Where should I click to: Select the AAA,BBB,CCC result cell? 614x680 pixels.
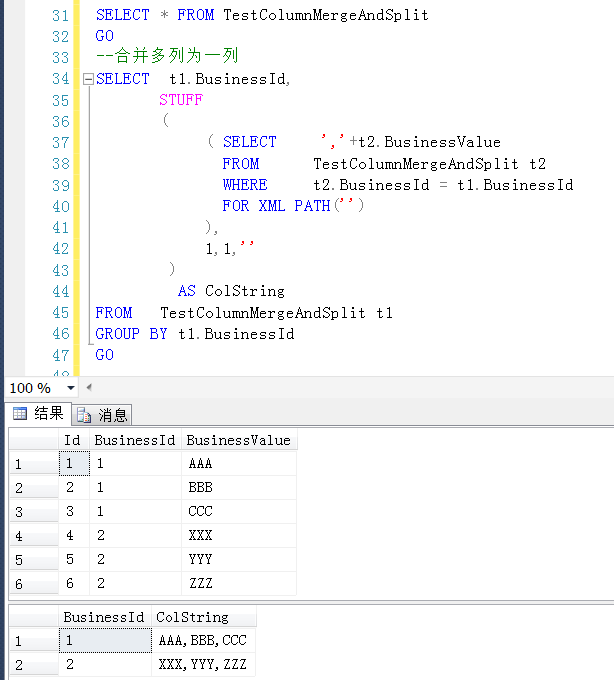tap(203, 641)
